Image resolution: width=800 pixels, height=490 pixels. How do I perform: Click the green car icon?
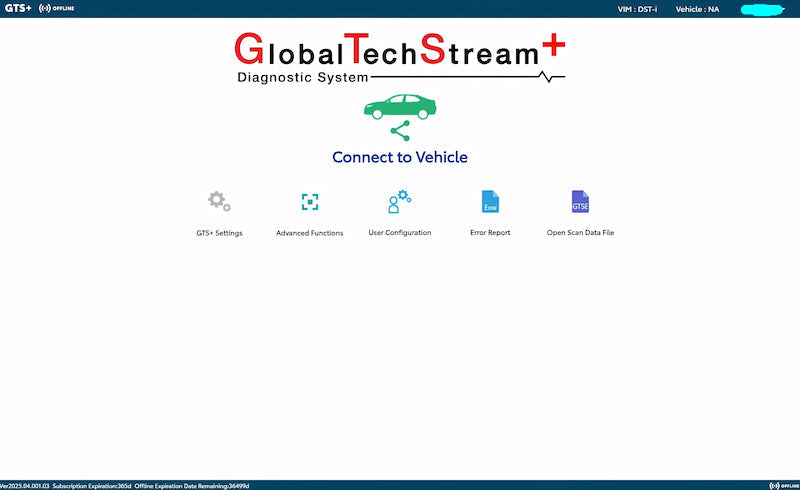[400, 107]
